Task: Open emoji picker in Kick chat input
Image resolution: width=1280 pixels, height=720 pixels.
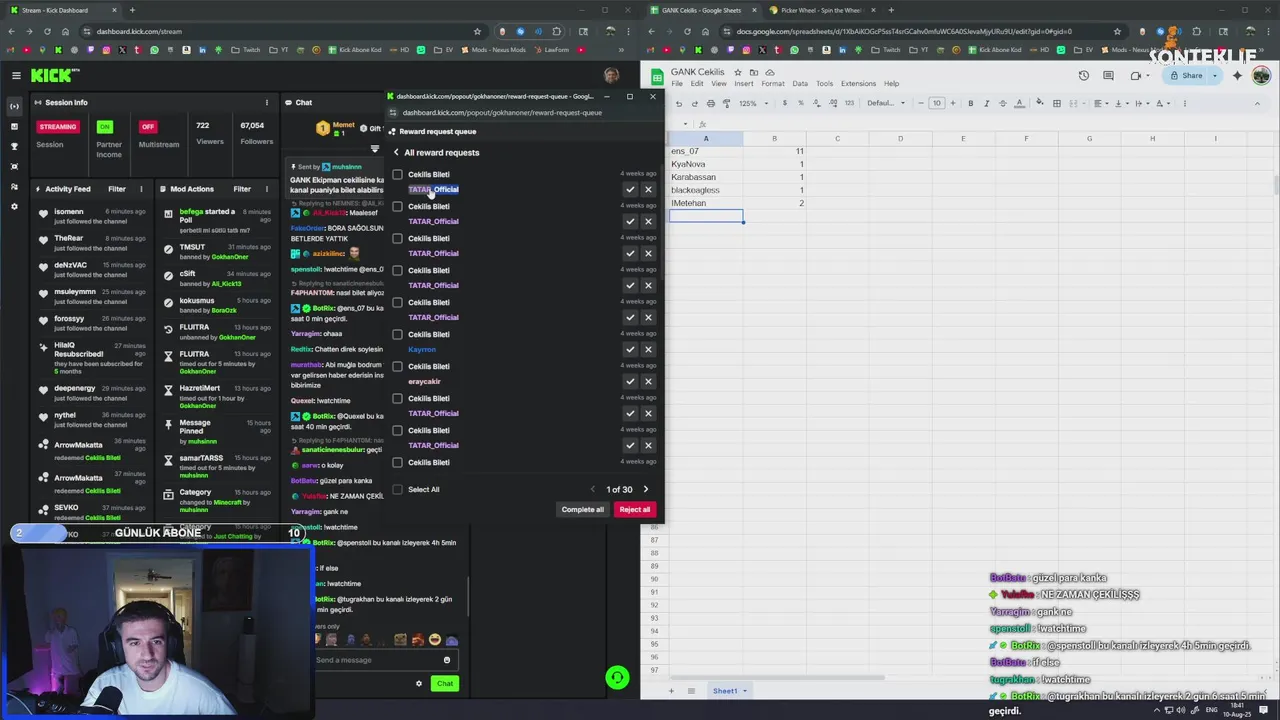Action: (x=447, y=660)
